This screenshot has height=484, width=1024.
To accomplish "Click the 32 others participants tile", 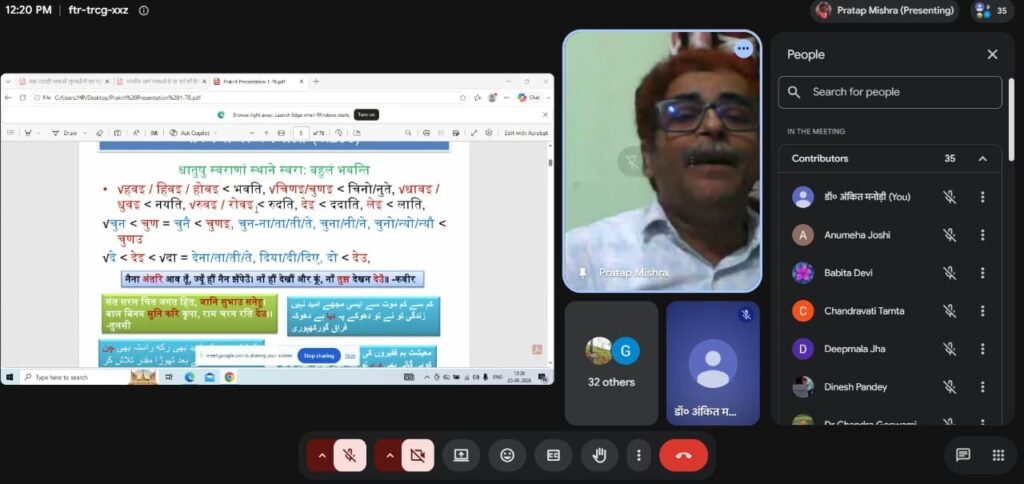I will coord(611,363).
